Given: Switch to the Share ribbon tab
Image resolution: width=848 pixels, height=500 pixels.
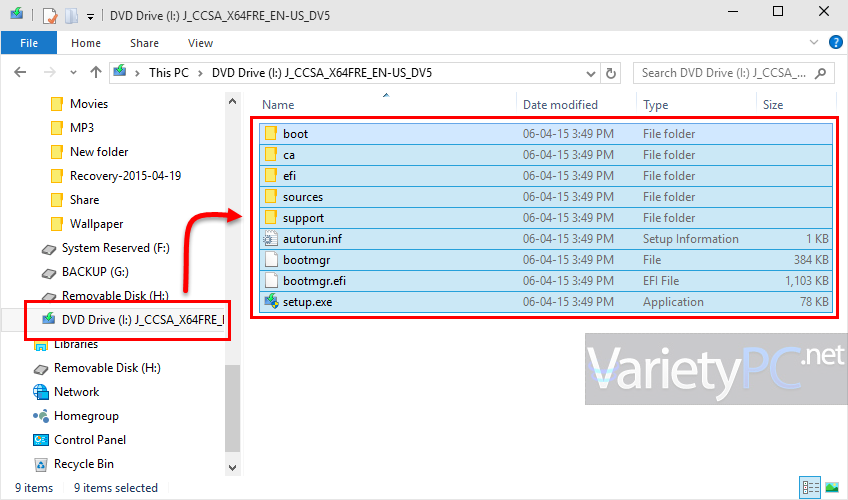Looking at the screenshot, I should (144, 43).
